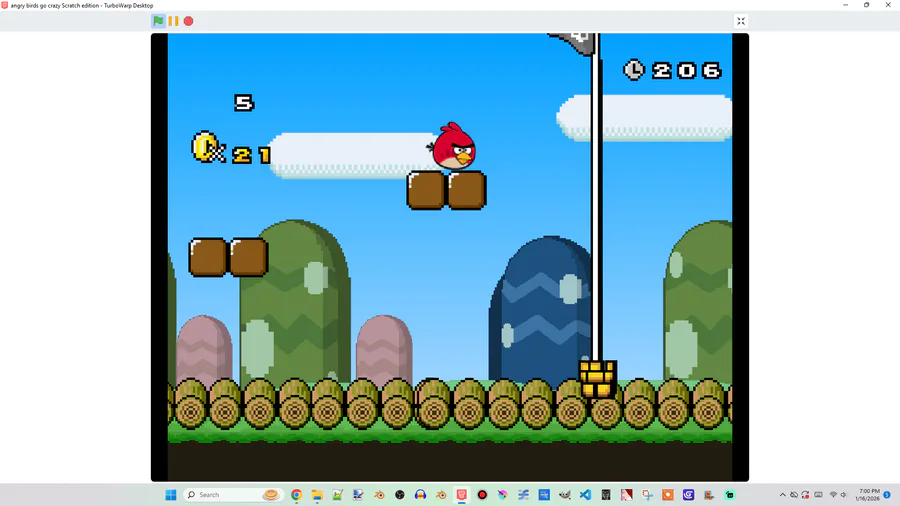The image size is (900, 506).
Task: Toggle the fullscreen icon above the stage
Action: pos(741,21)
